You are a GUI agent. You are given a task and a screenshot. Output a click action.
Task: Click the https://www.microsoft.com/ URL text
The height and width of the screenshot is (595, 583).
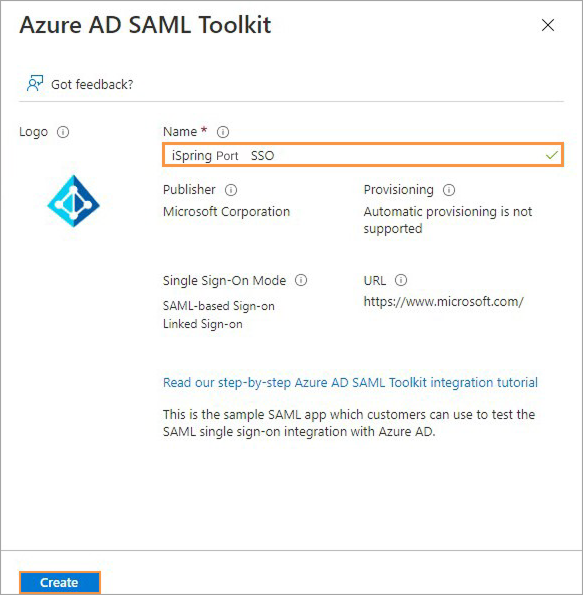[x=444, y=302]
